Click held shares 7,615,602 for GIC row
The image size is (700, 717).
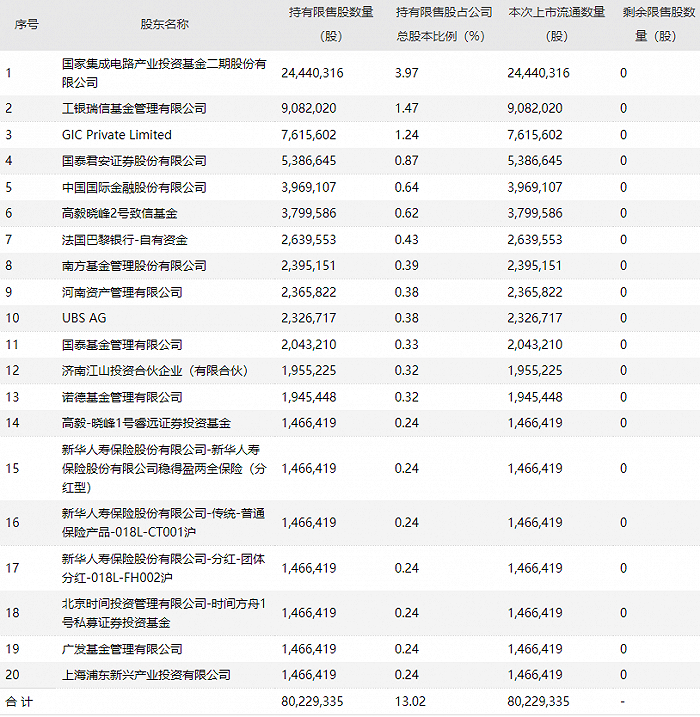point(309,135)
